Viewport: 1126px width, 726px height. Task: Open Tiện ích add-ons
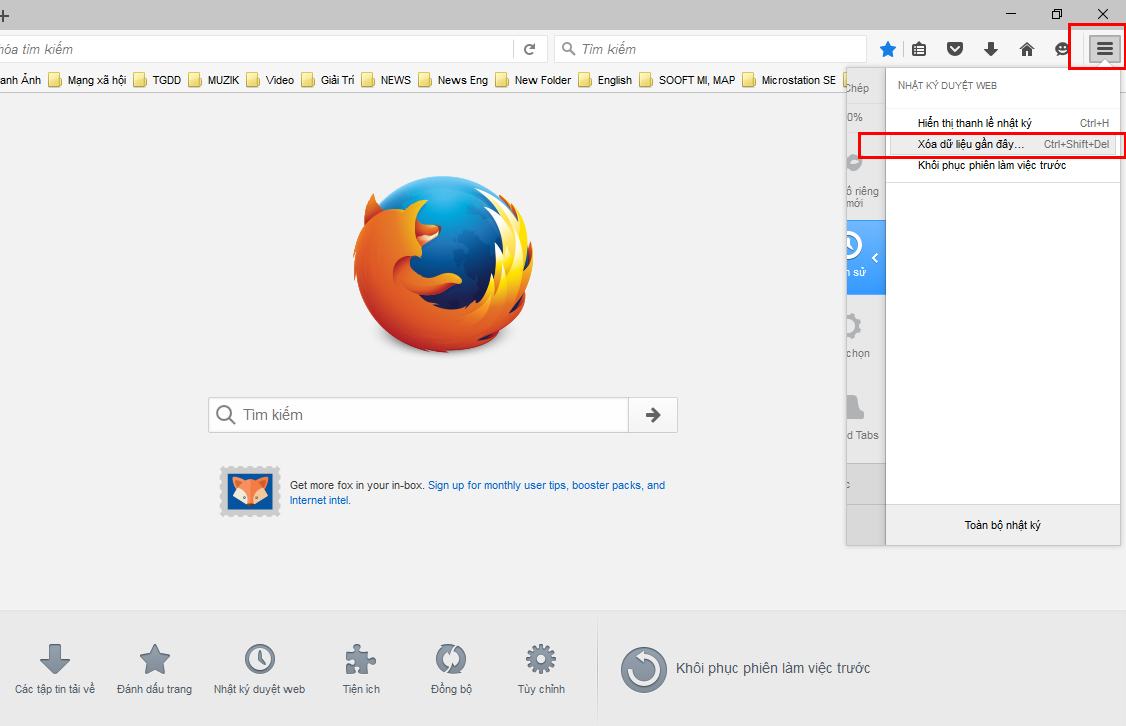[361, 669]
